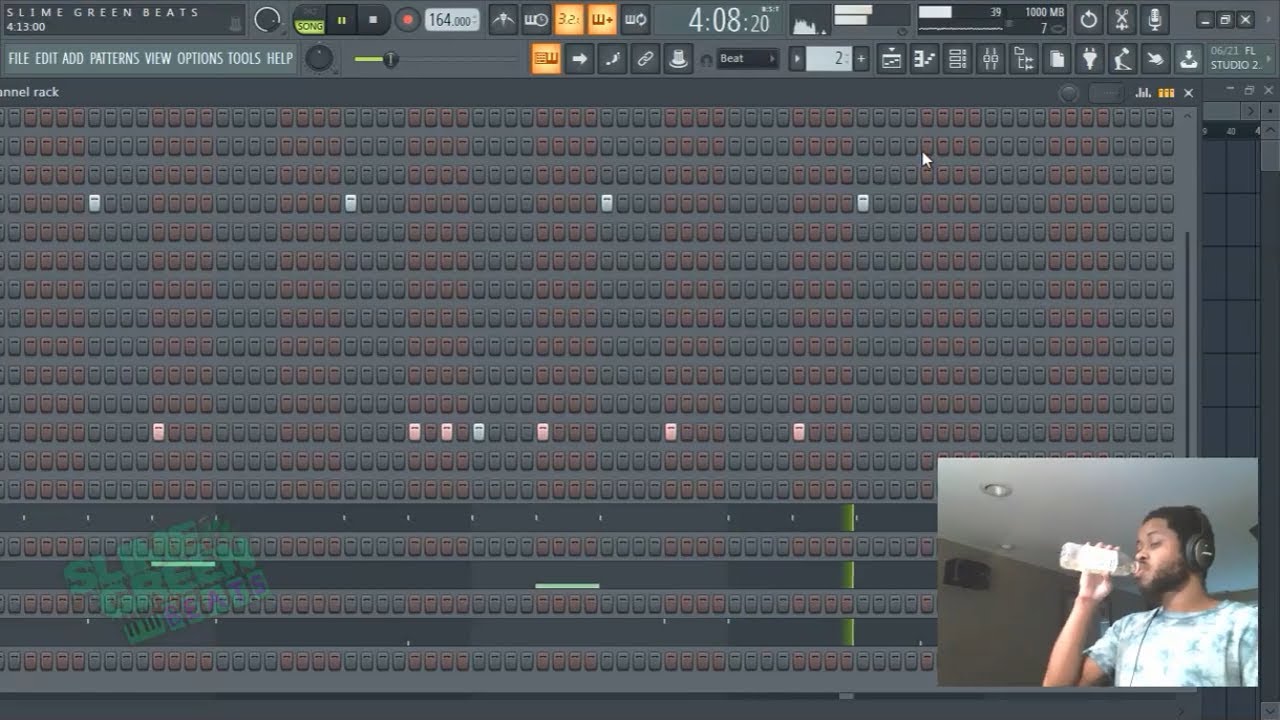Click the pattern number 2 box
This screenshot has height=720, width=1280.
tap(829, 59)
